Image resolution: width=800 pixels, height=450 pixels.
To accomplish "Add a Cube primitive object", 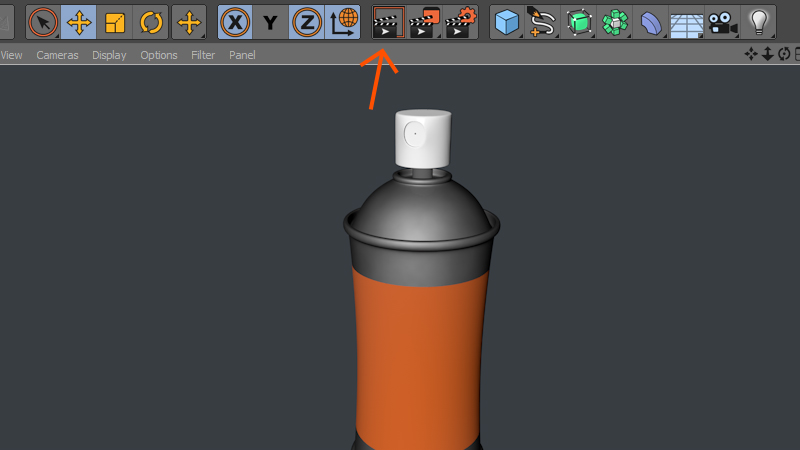I will [x=507, y=21].
